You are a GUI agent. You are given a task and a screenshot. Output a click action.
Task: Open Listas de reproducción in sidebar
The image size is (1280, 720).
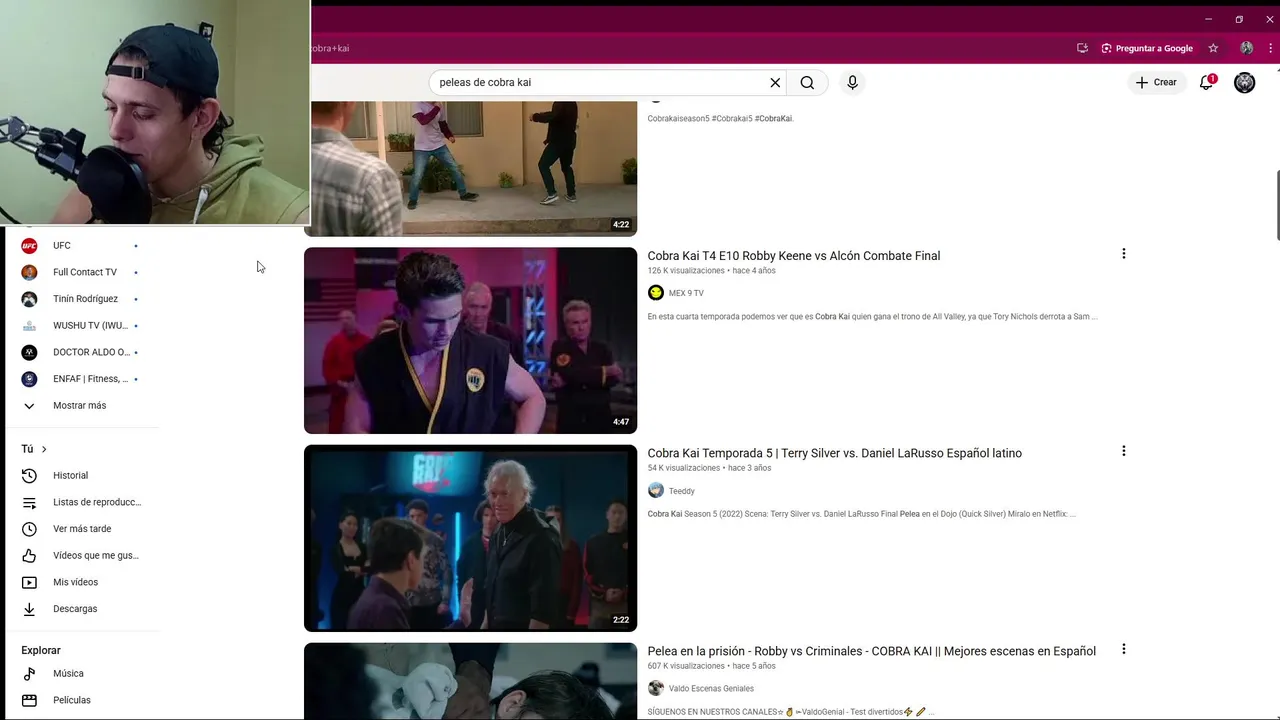tap(80, 502)
